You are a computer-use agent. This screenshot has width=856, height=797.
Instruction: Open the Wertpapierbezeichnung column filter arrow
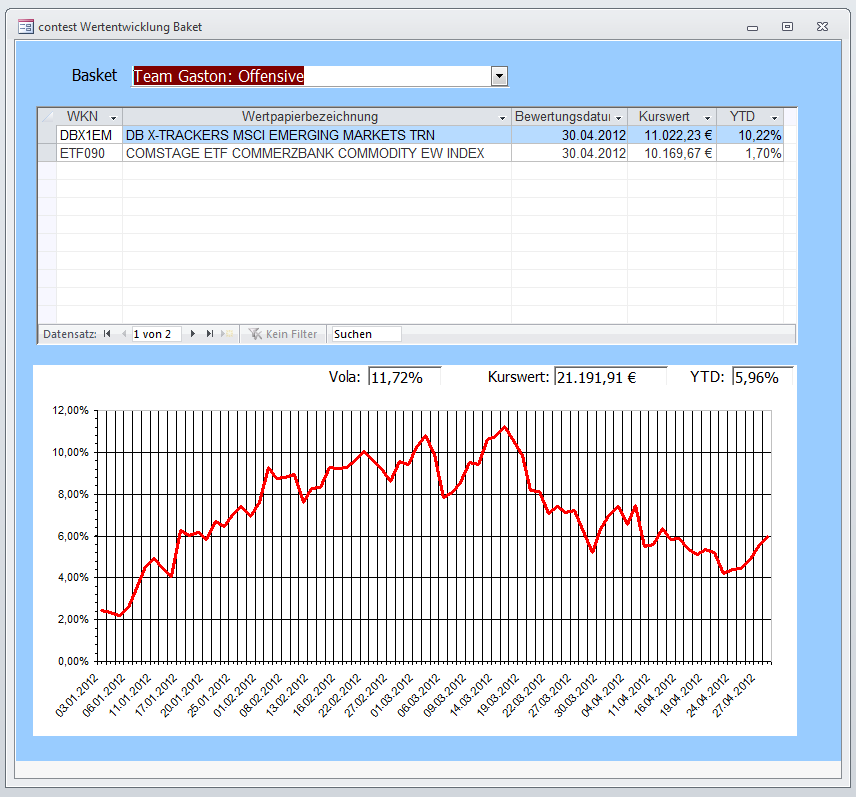(502, 118)
